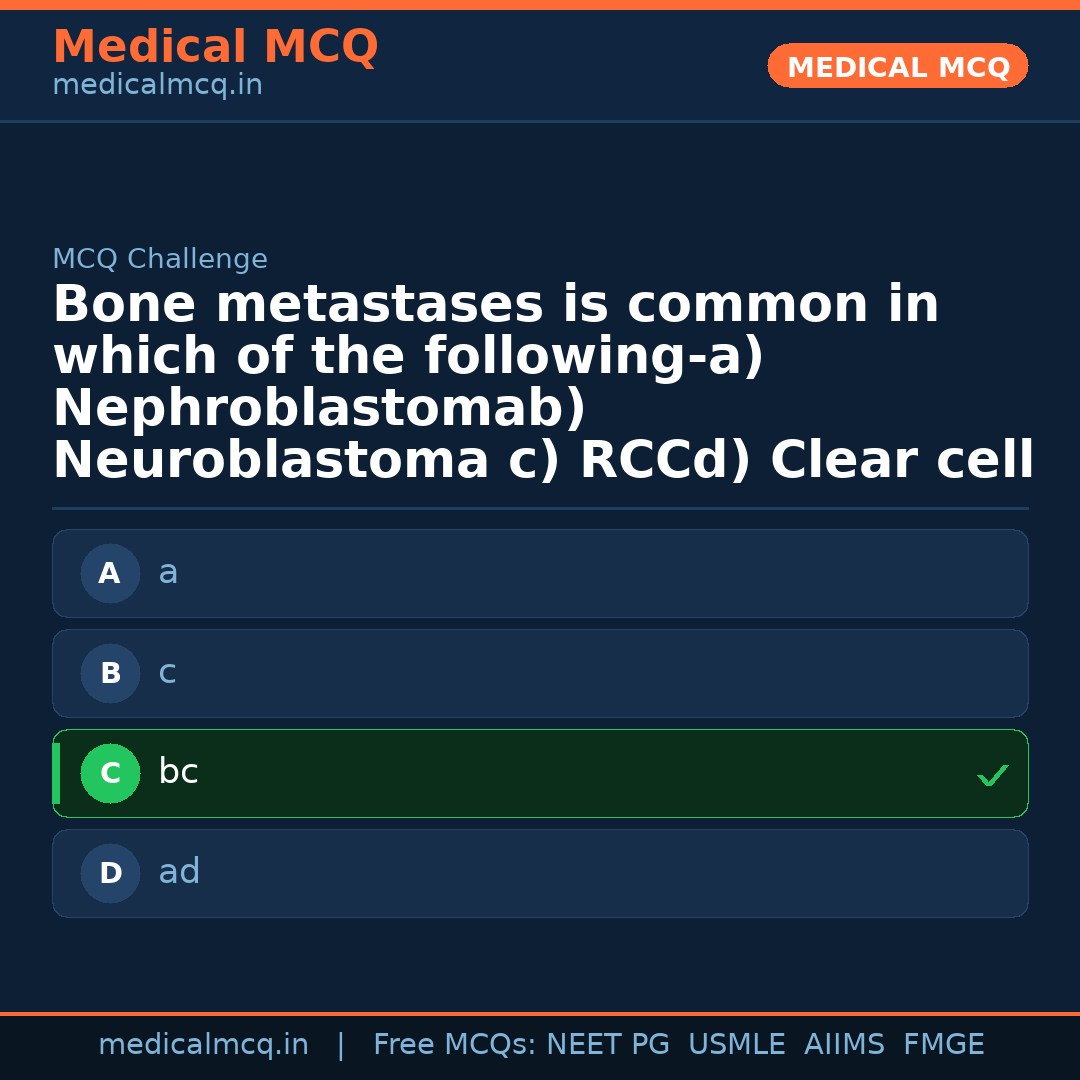This screenshot has width=1080, height=1080.
Task: Click the Medical MCQ logo text
Action: pyautogui.click(x=215, y=47)
